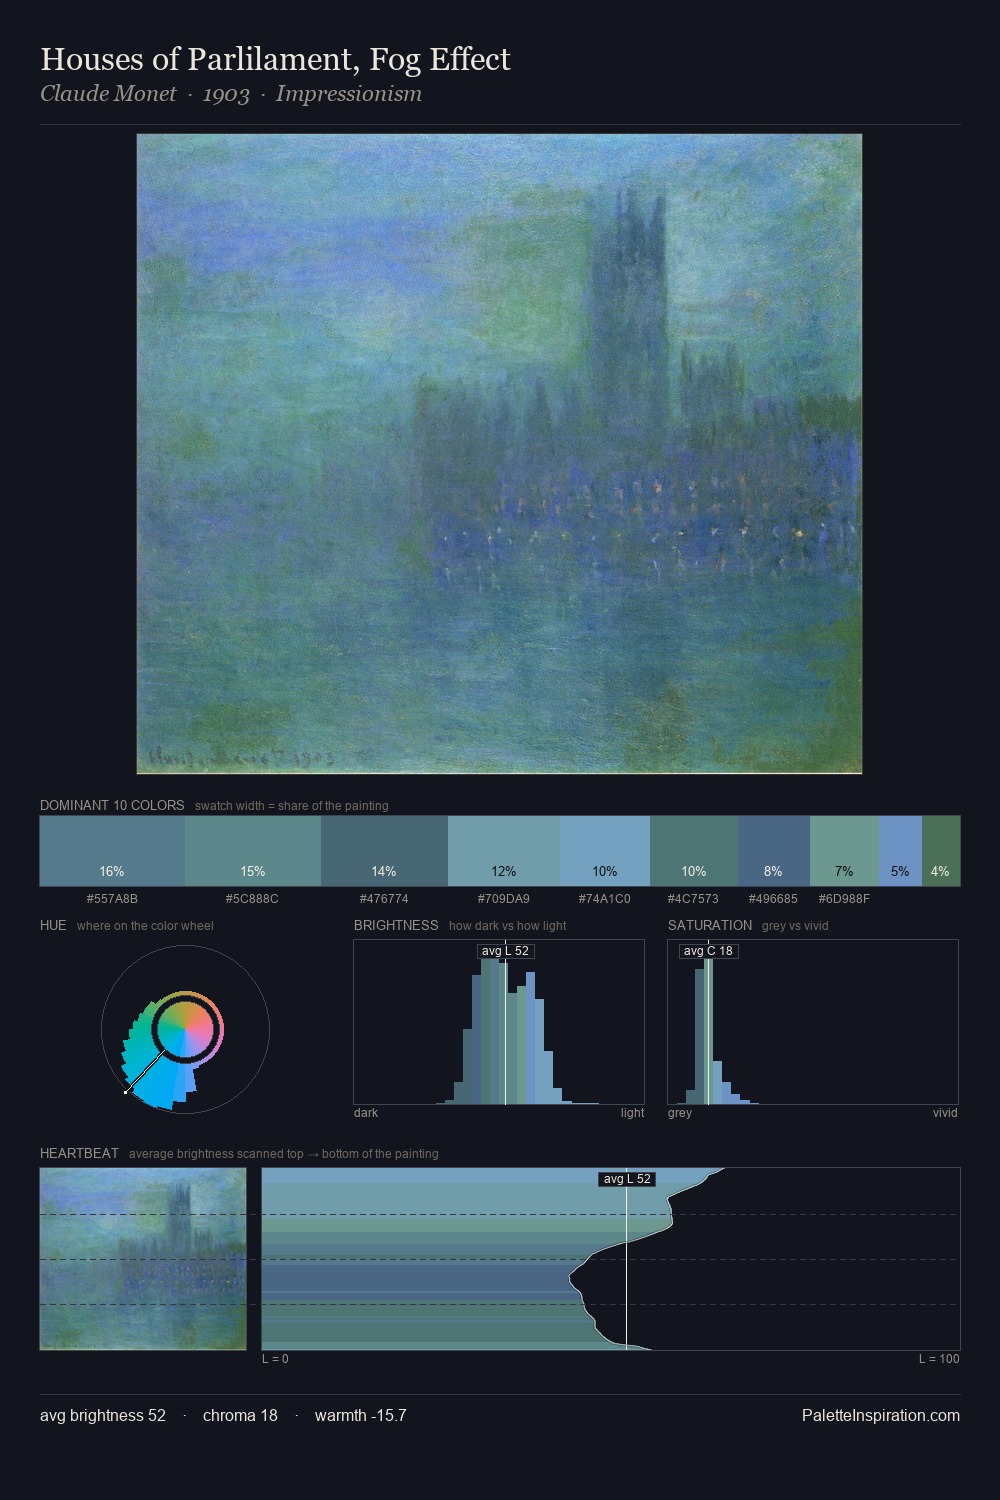The image size is (1000, 1500).
Task: Click the 'avg L 52' marker in the Heartbeat chart
Action: [x=627, y=1179]
